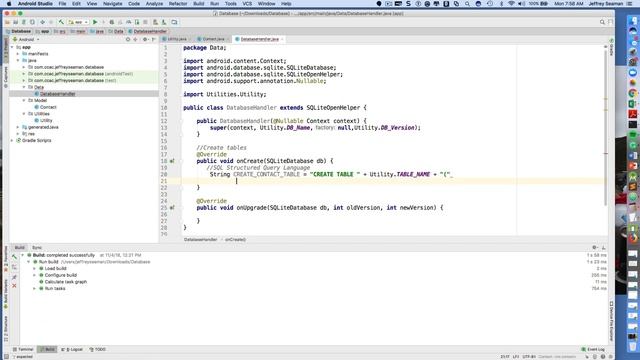Select the Utility class in tree

[x=46, y=120]
